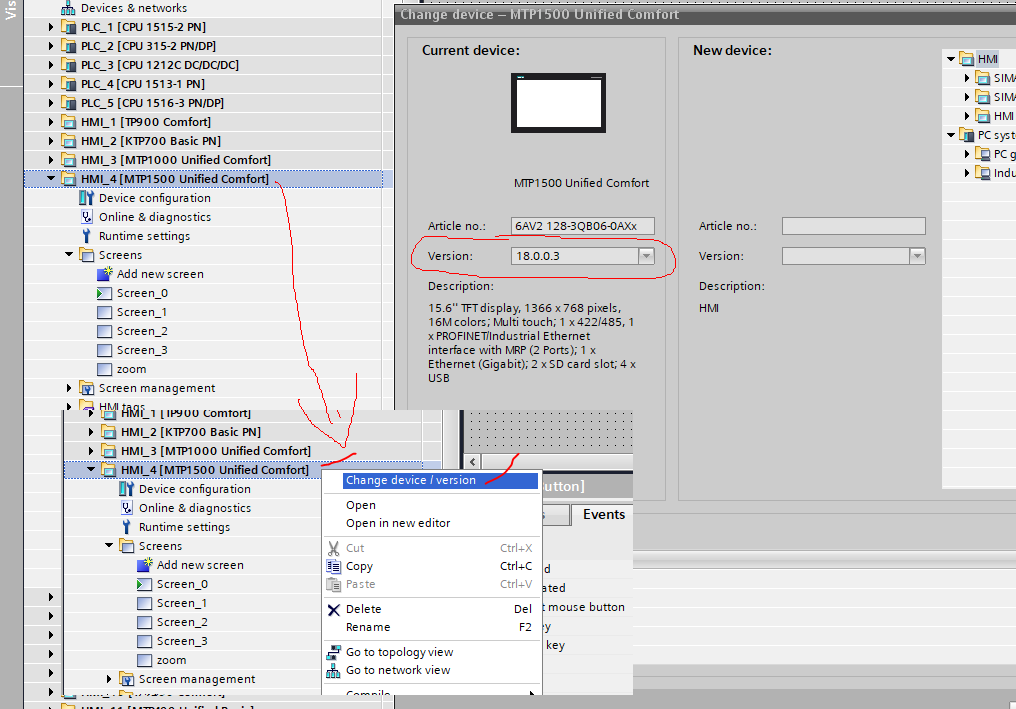Click the New device description text HMI
Screen dimensions: 1016x709
(x=709, y=308)
